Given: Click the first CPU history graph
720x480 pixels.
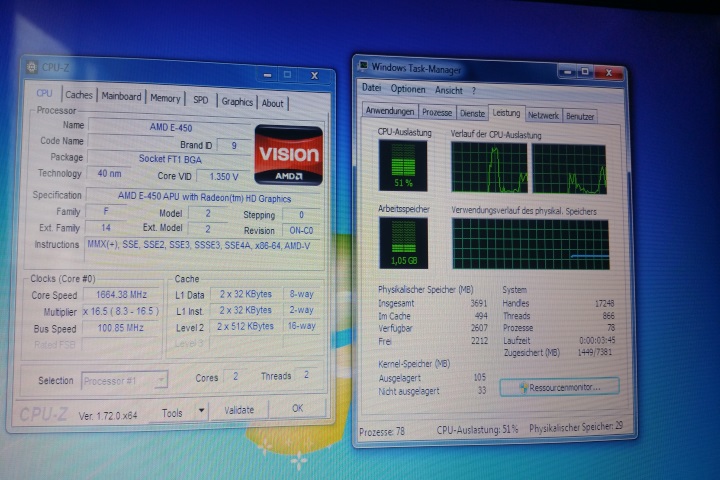Looking at the screenshot, I should (x=489, y=167).
